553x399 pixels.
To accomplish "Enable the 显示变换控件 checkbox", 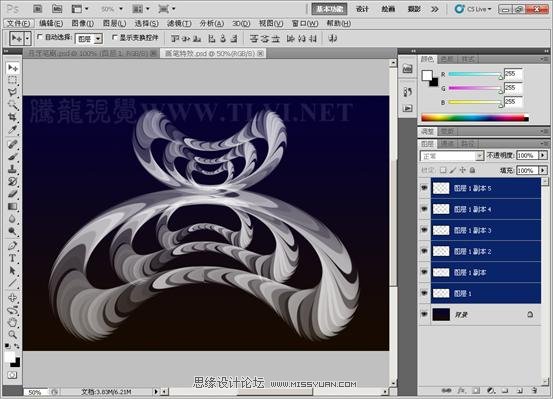I will coord(114,37).
